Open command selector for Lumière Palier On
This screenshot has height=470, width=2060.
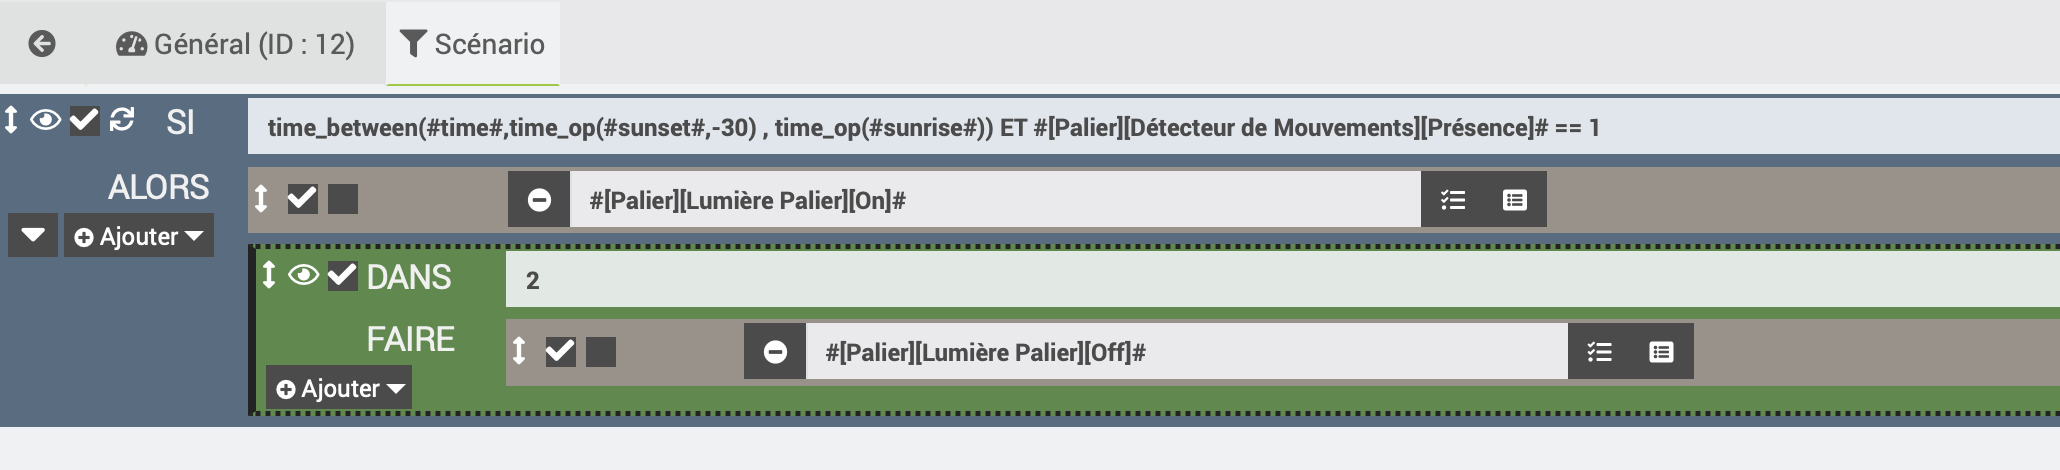[1515, 200]
